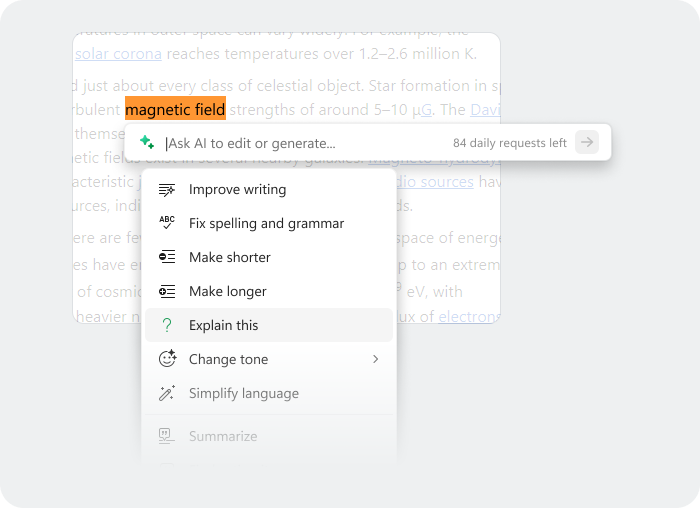700x508 pixels.
Task: Open the Change tone menu item
Action: pyautogui.click(x=269, y=359)
